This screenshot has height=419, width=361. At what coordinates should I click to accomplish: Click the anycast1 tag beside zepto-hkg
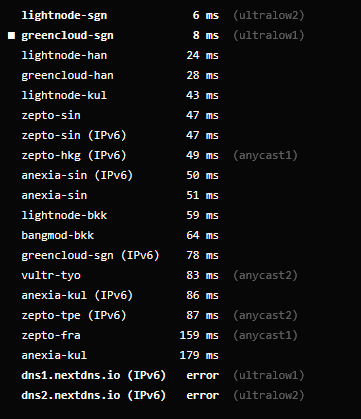[265, 155]
